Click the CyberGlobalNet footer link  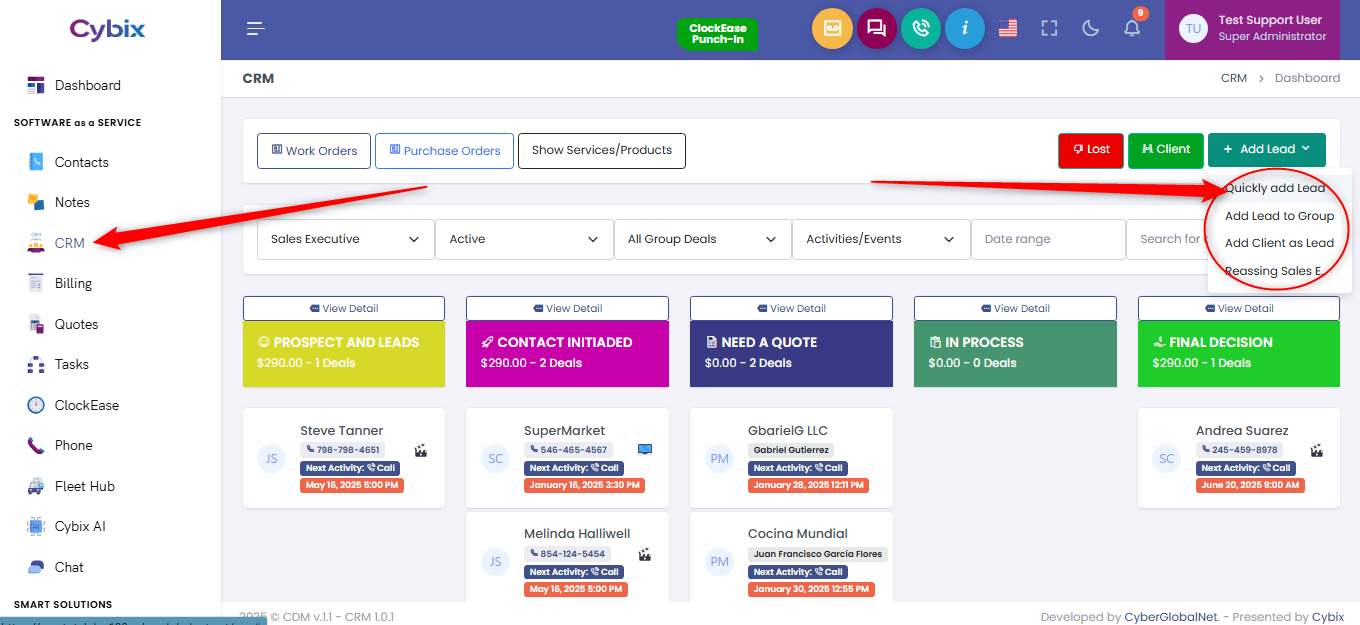[x=1170, y=617]
